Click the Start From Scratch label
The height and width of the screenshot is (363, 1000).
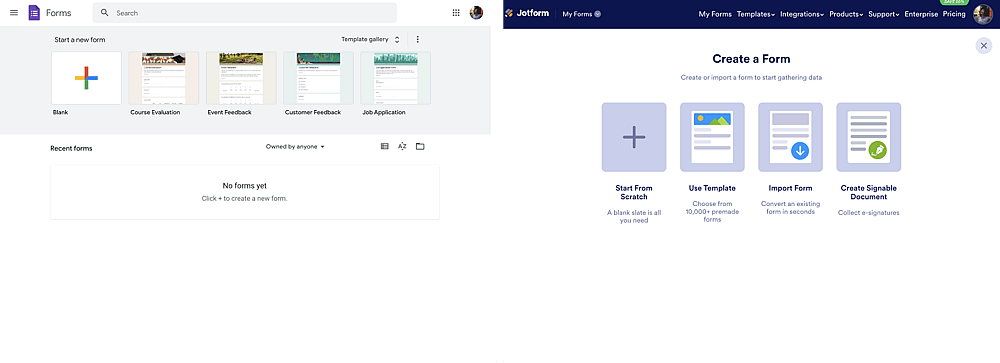(634, 192)
